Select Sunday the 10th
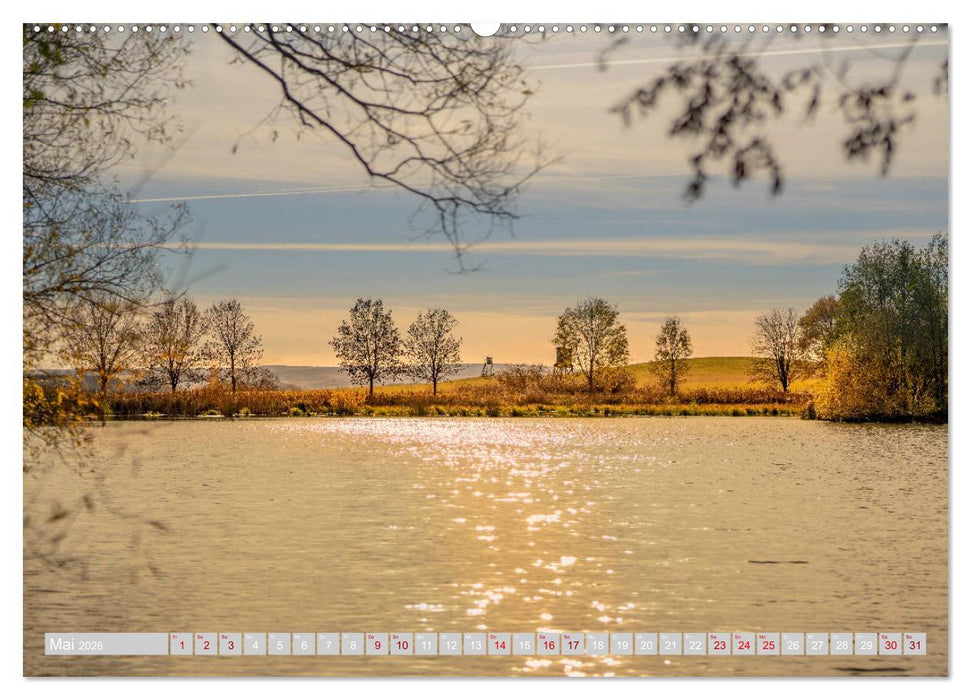Screen dimensions: 971x700 tap(404, 646)
